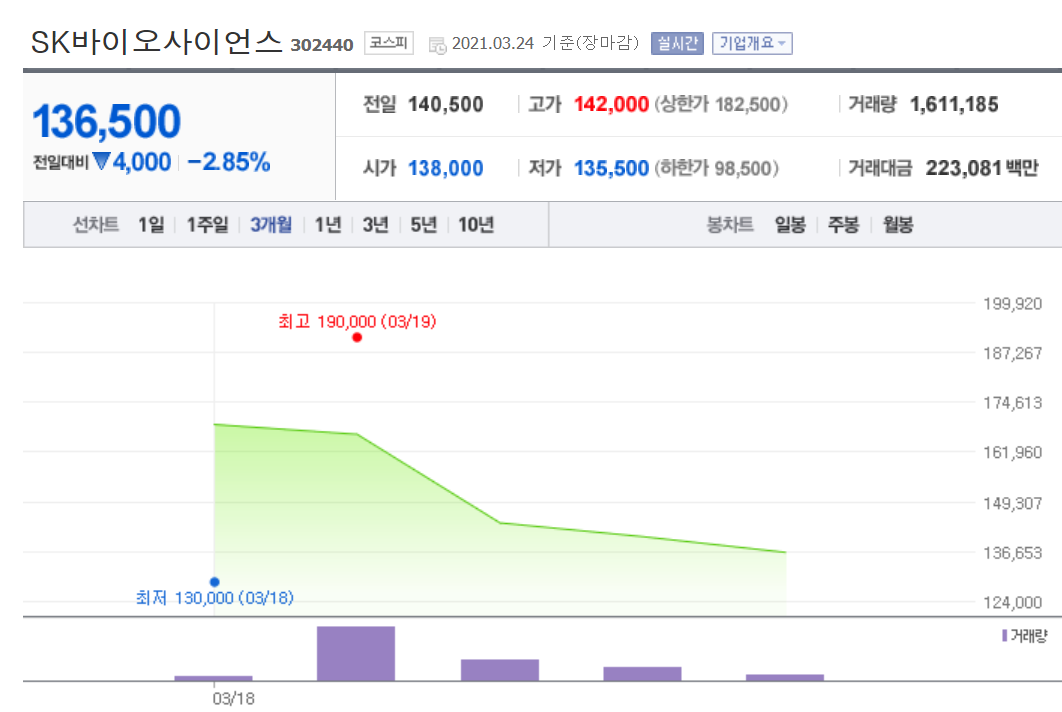Click the stock code 302440
The width and height of the screenshot is (1062, 712).
click(x=322, y=45)
